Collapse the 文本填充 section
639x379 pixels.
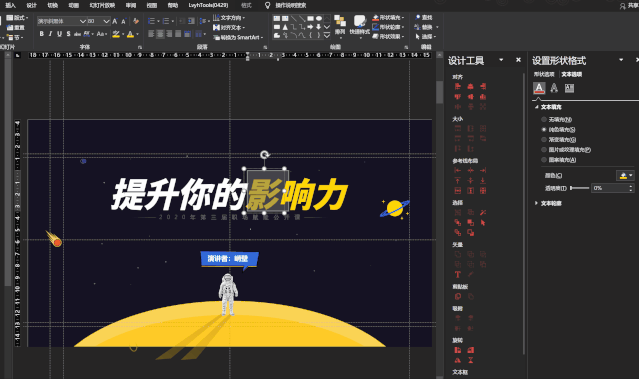tap(536, 107)
